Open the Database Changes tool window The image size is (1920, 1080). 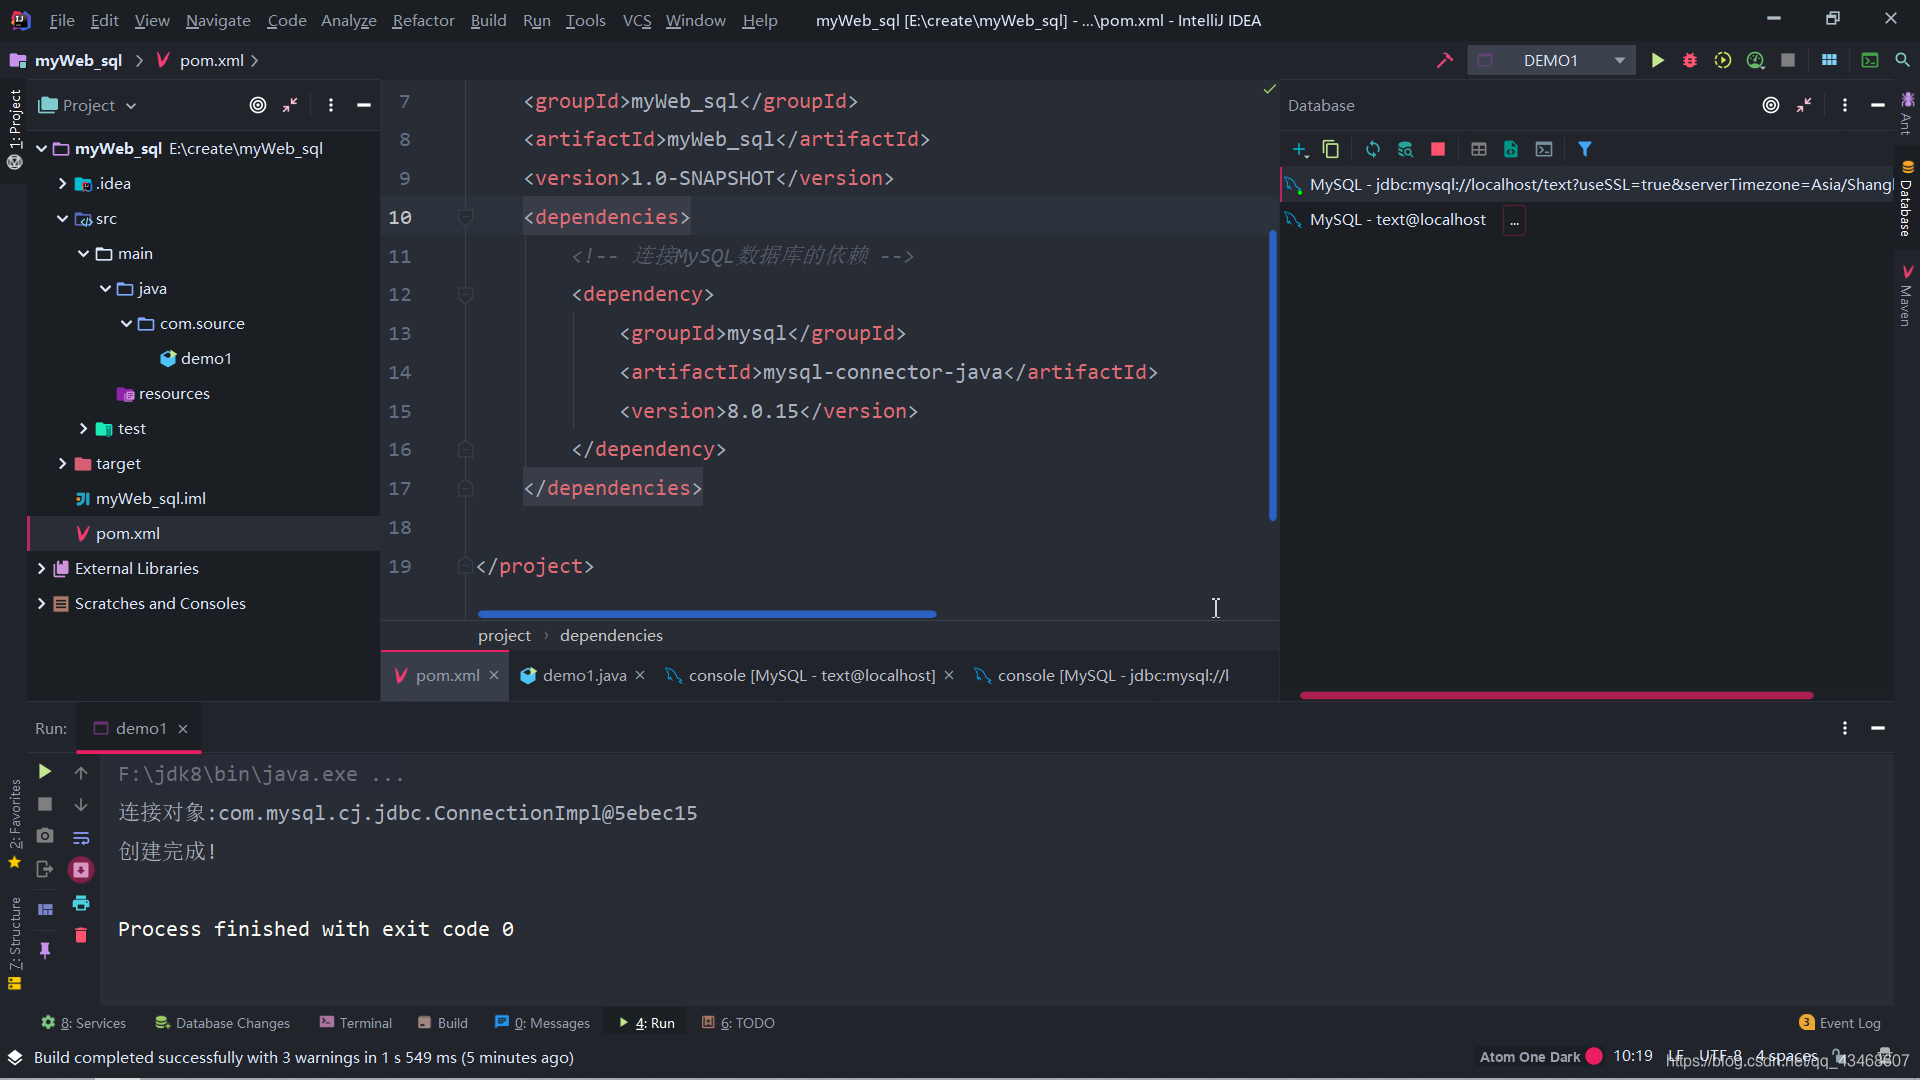[x=222, y=1023]
